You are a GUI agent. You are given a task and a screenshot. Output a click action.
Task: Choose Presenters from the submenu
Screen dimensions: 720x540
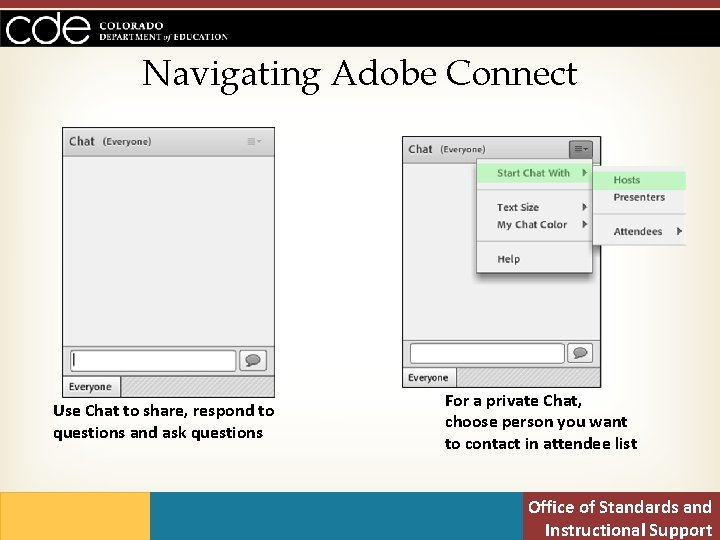pyautogui.click(x=639, y=197)
